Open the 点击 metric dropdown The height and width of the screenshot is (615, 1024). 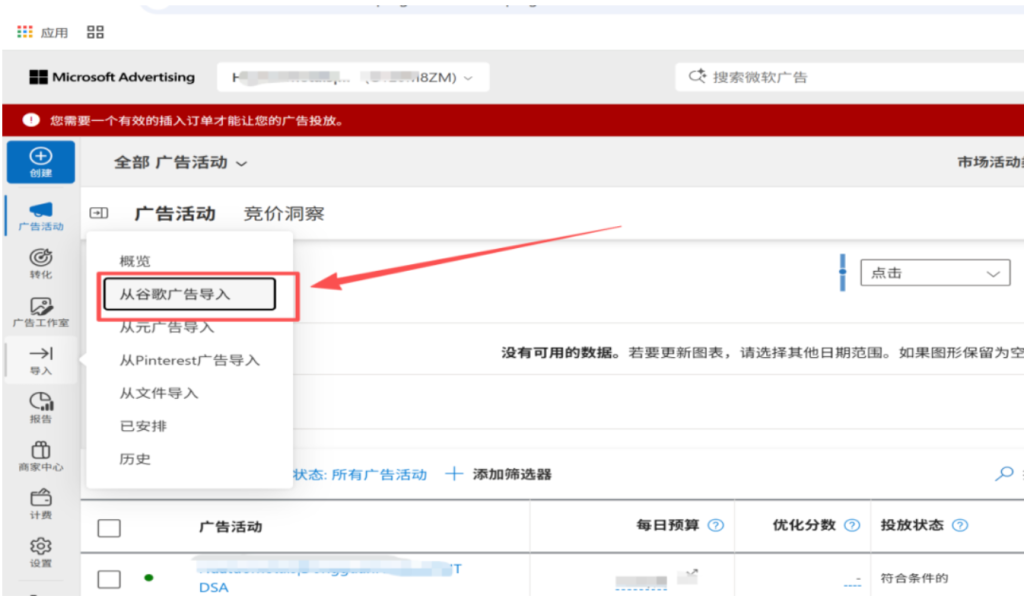934,273
